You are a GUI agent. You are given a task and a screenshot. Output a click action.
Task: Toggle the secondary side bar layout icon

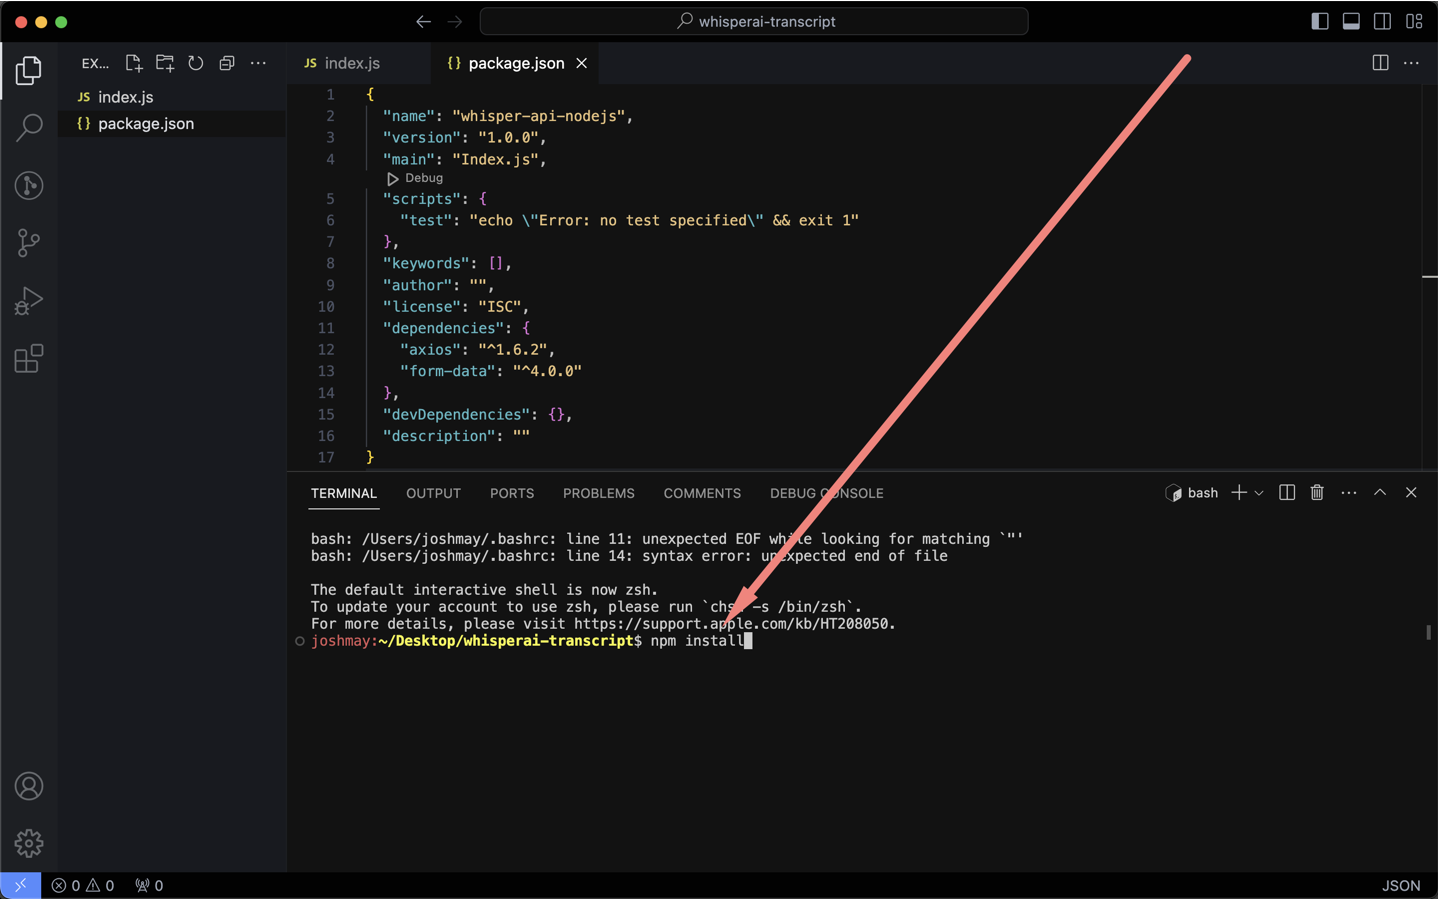click(1382, 21)
